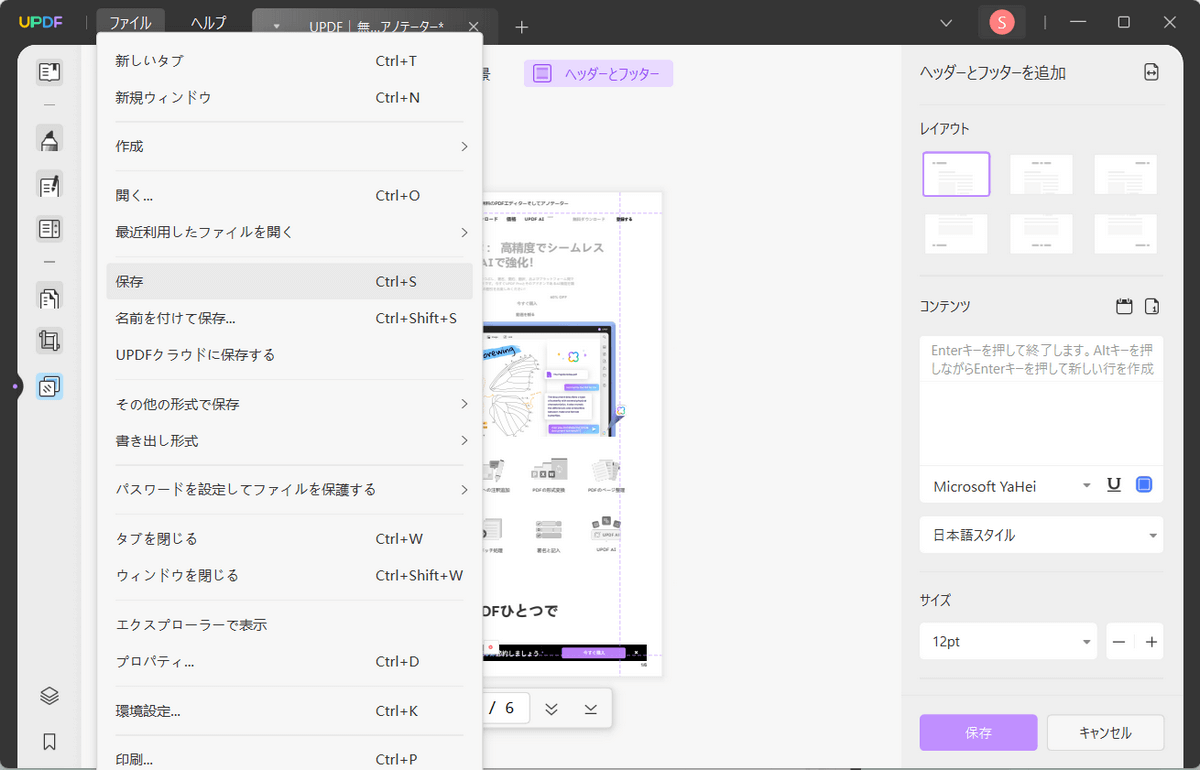Increase font size with plus button
The width and height of the screenshot is (1200, 770).
point(1151,642)
